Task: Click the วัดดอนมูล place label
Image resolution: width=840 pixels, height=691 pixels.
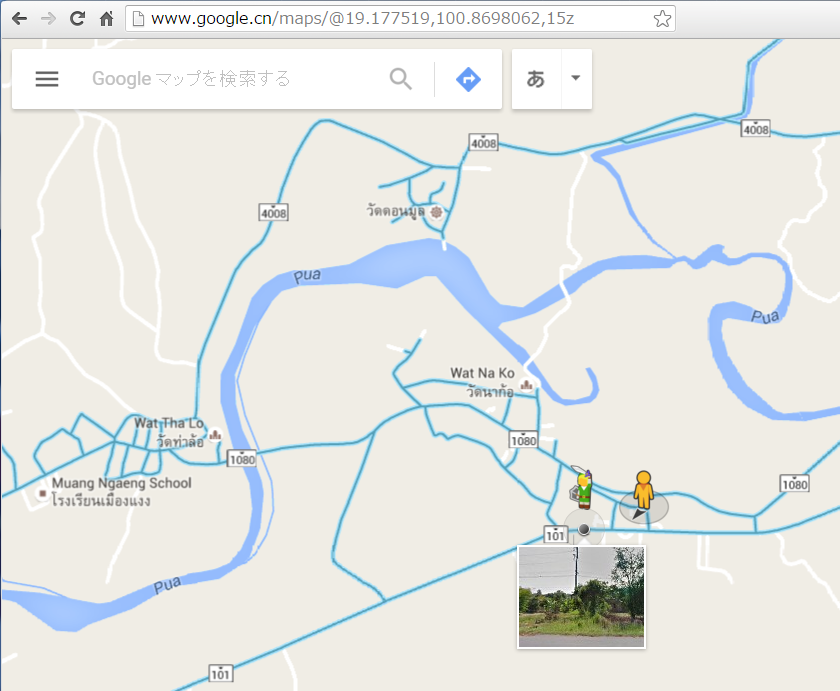Action: click(395, 211)
